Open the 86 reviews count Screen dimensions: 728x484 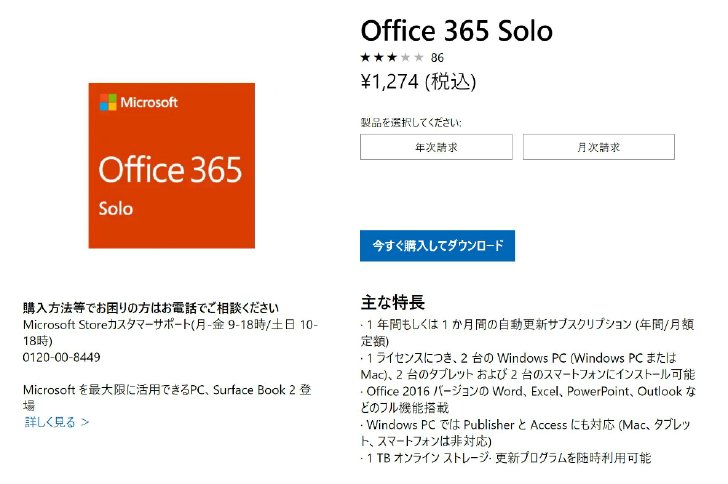437,58
